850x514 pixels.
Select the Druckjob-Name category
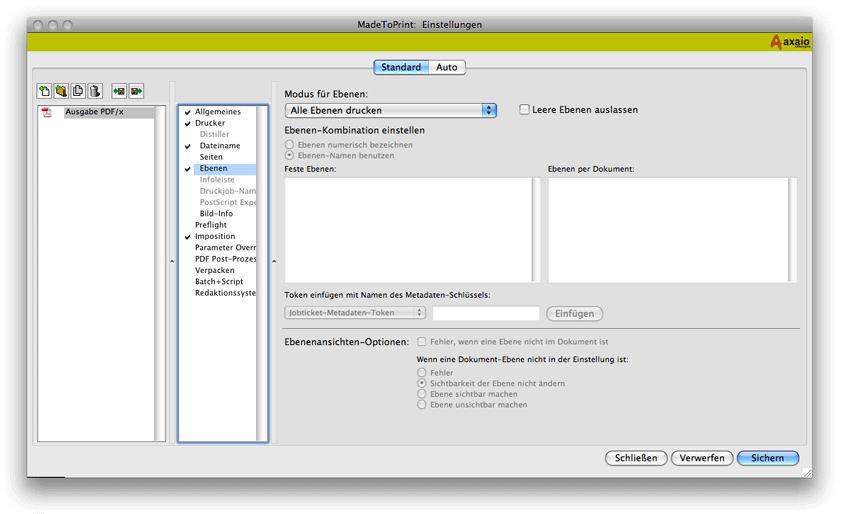coord(228,191)
